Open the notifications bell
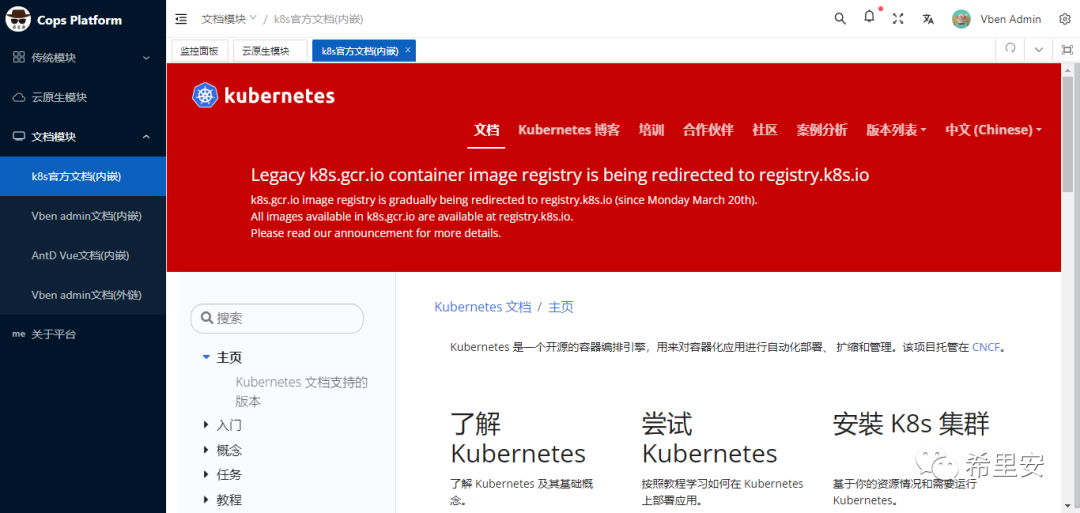This screenshot has height=513, width=1080. pos(869,17)
